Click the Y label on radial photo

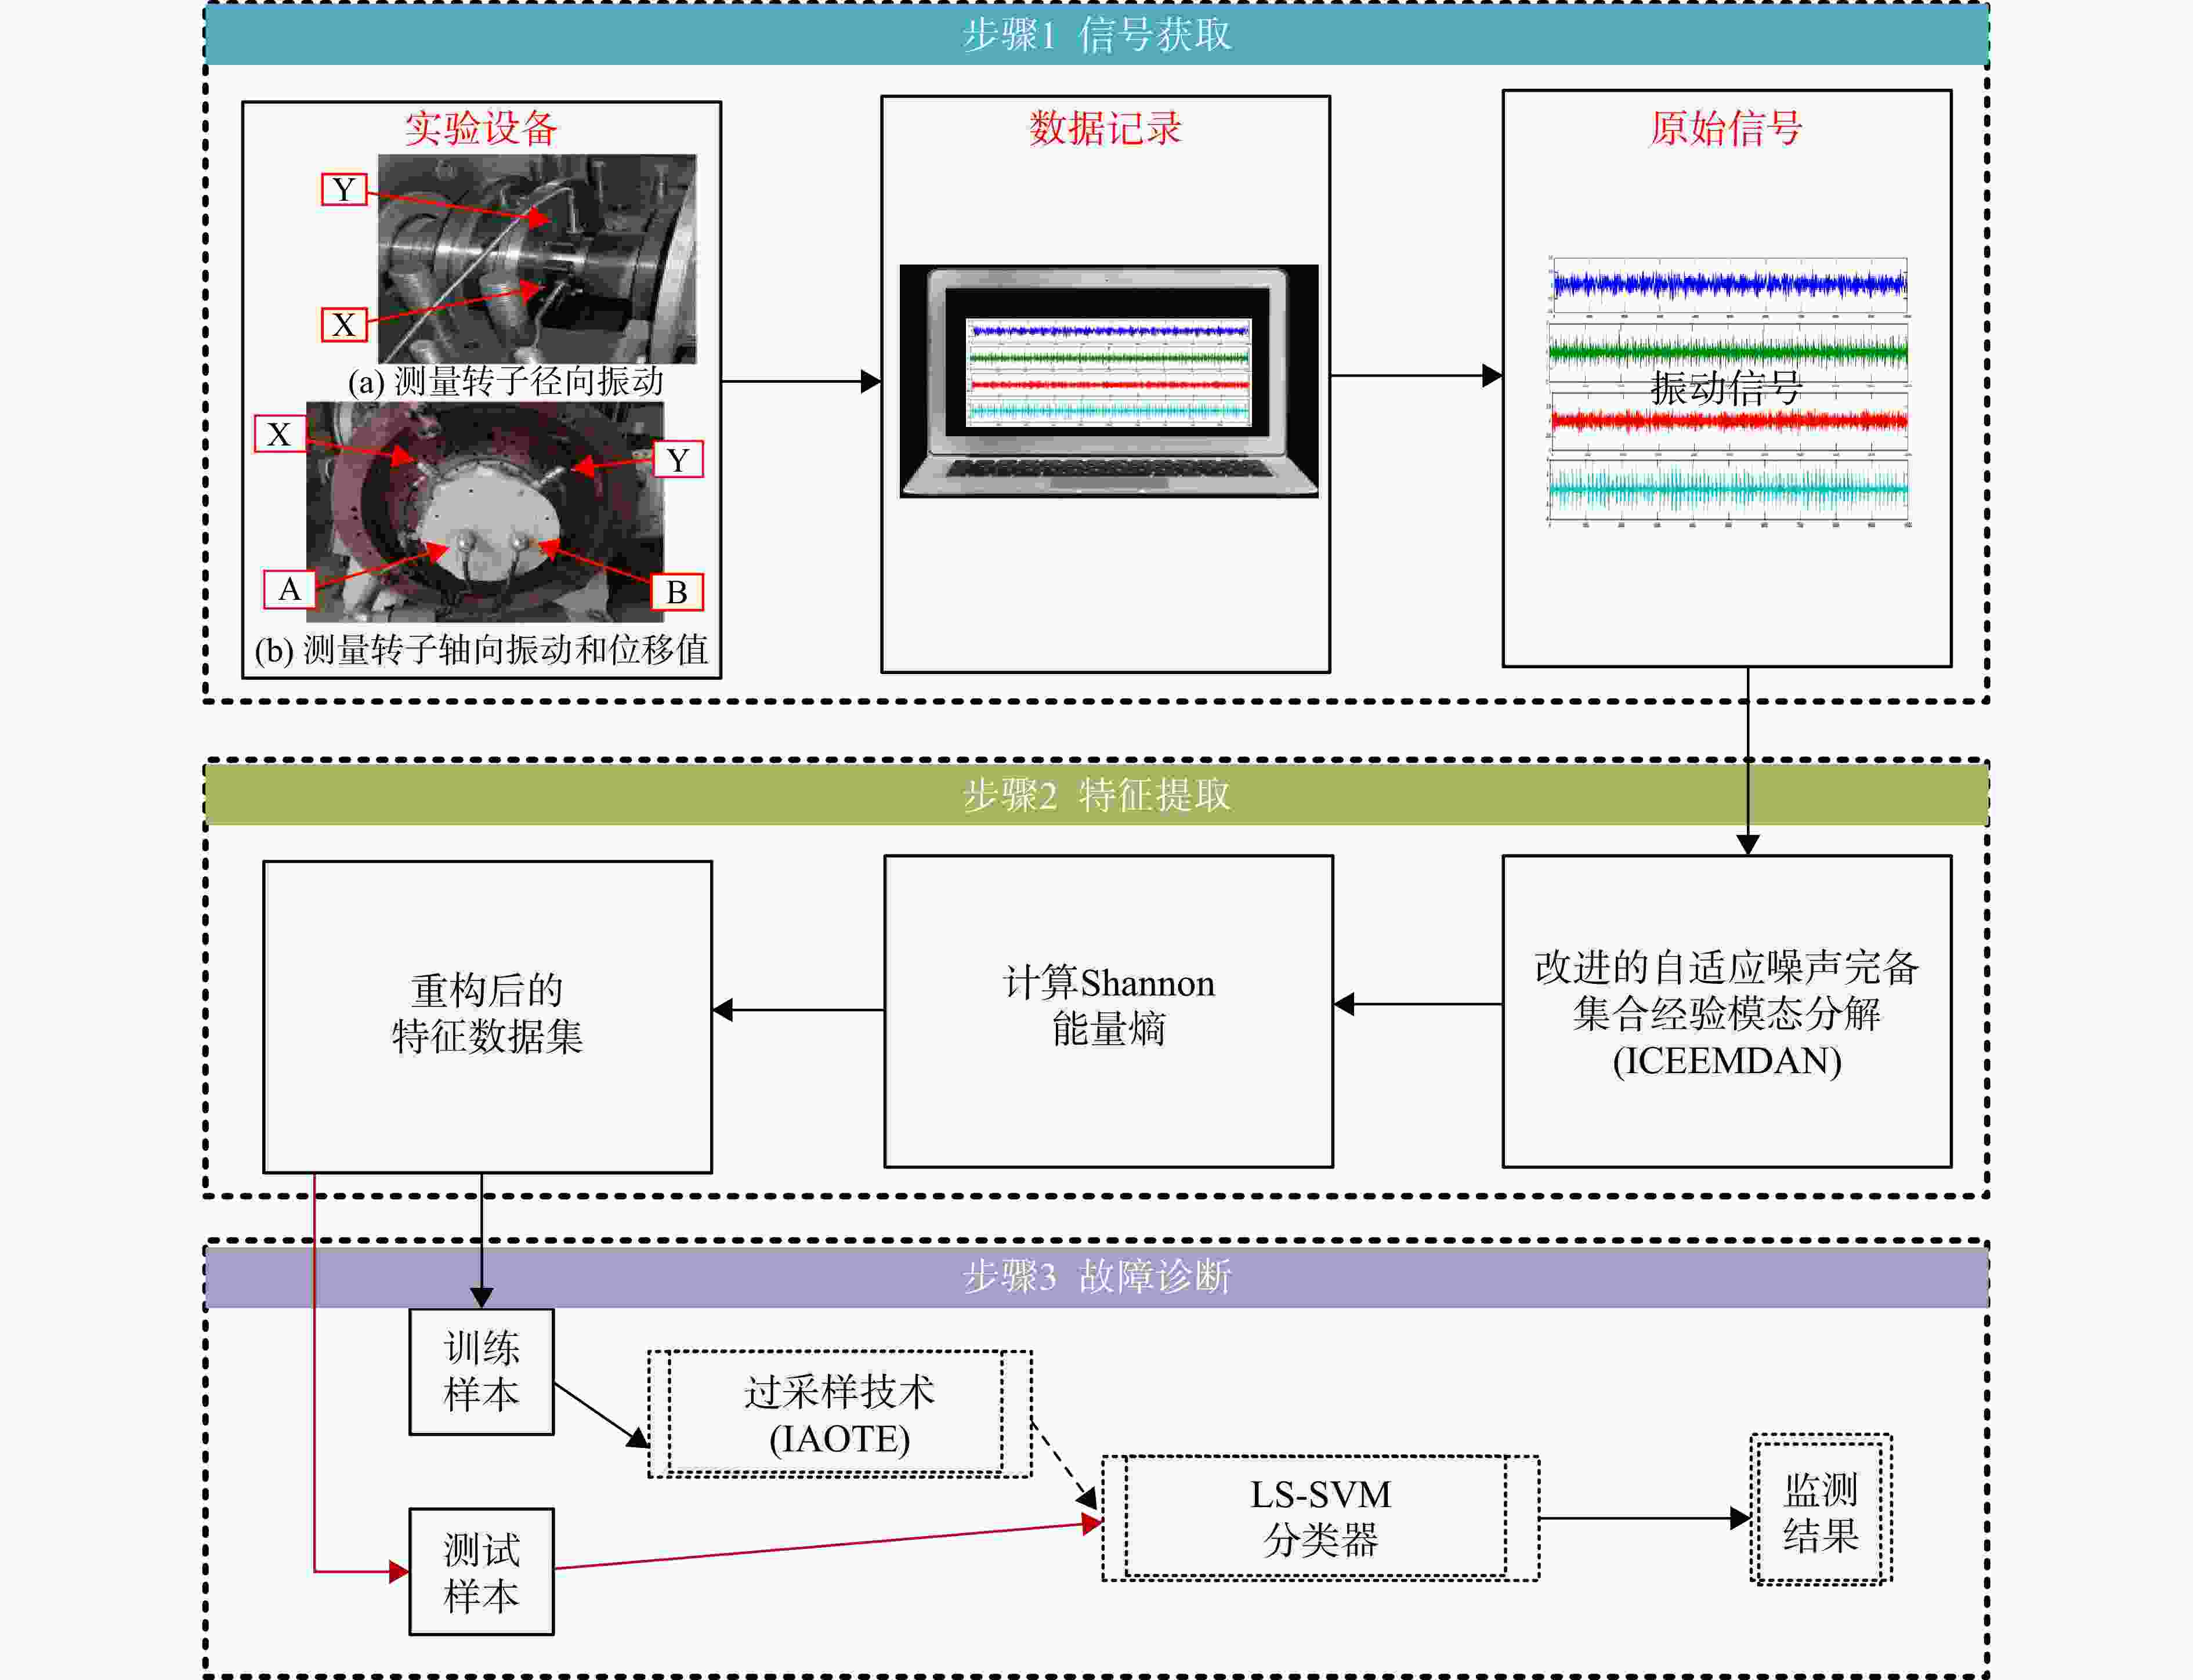(x=344, y=189)
